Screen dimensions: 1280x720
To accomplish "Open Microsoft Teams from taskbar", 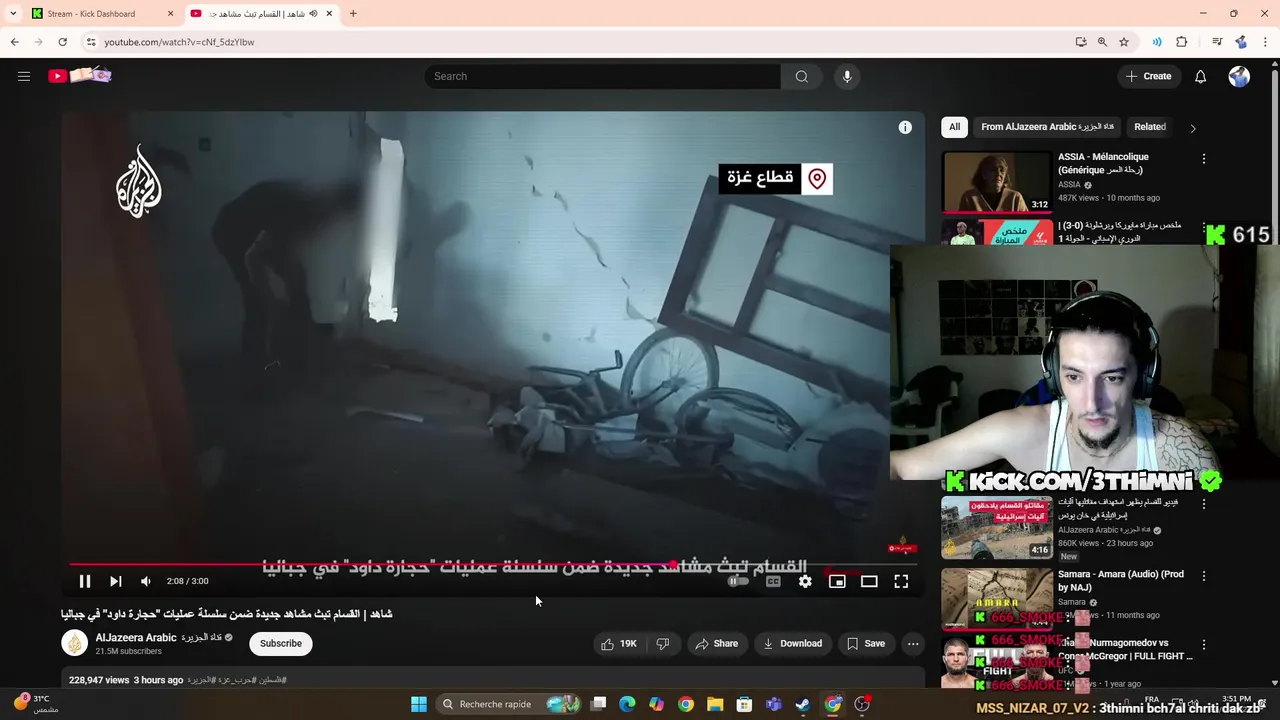I will [773, 704].
